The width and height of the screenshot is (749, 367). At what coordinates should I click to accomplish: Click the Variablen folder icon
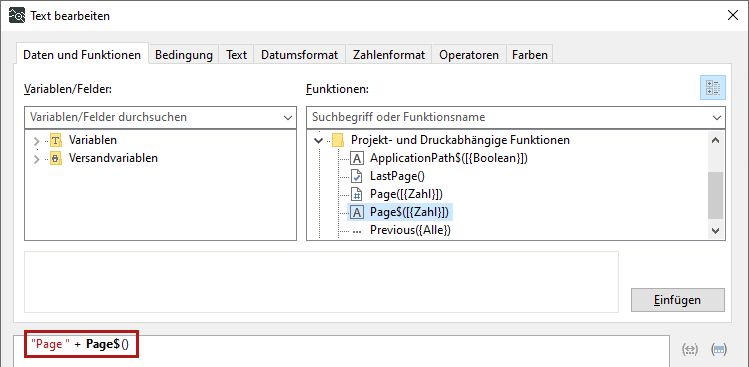tap(56, 140)
